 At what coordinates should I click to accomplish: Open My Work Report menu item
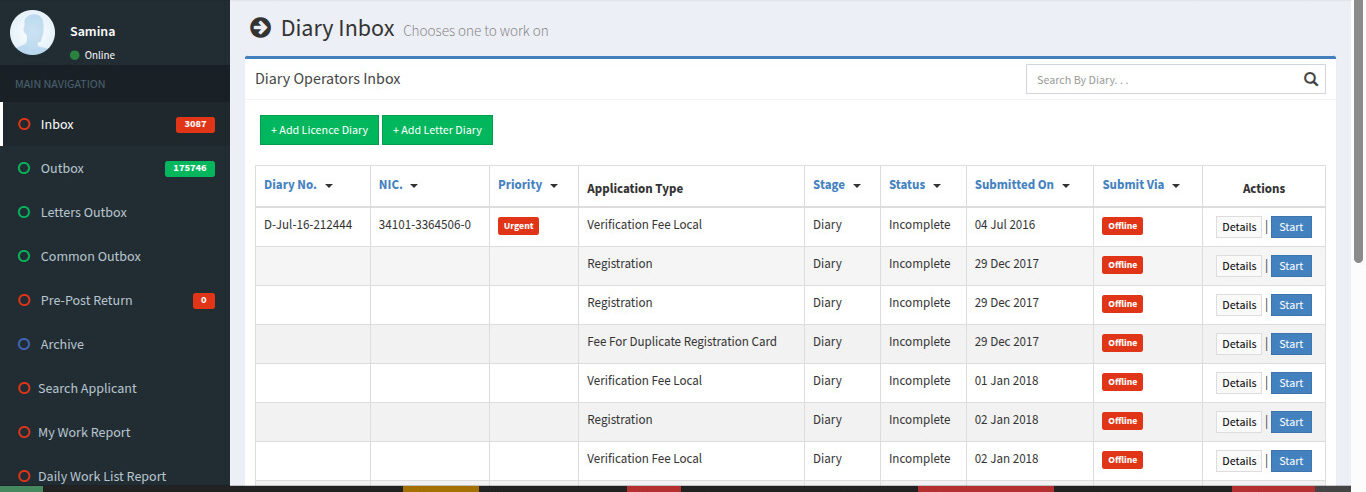[x=115, y=433]
